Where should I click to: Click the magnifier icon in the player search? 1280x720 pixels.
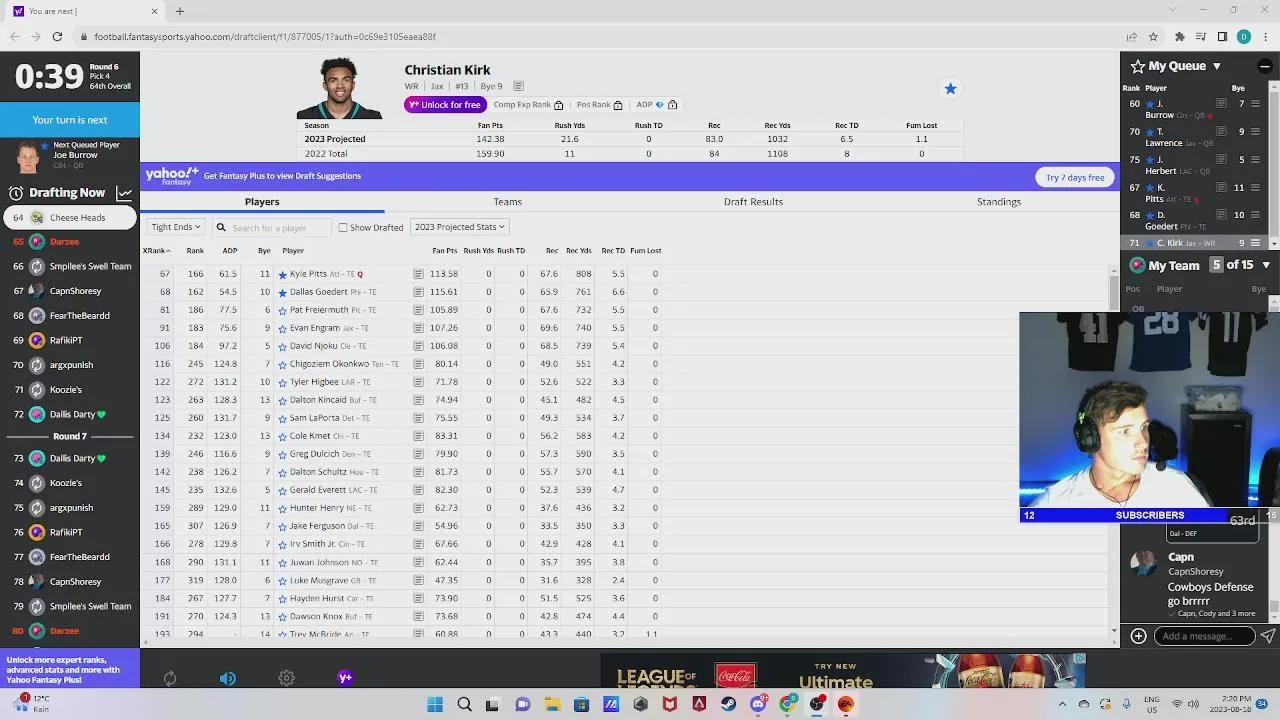click(x=221, y=227)
